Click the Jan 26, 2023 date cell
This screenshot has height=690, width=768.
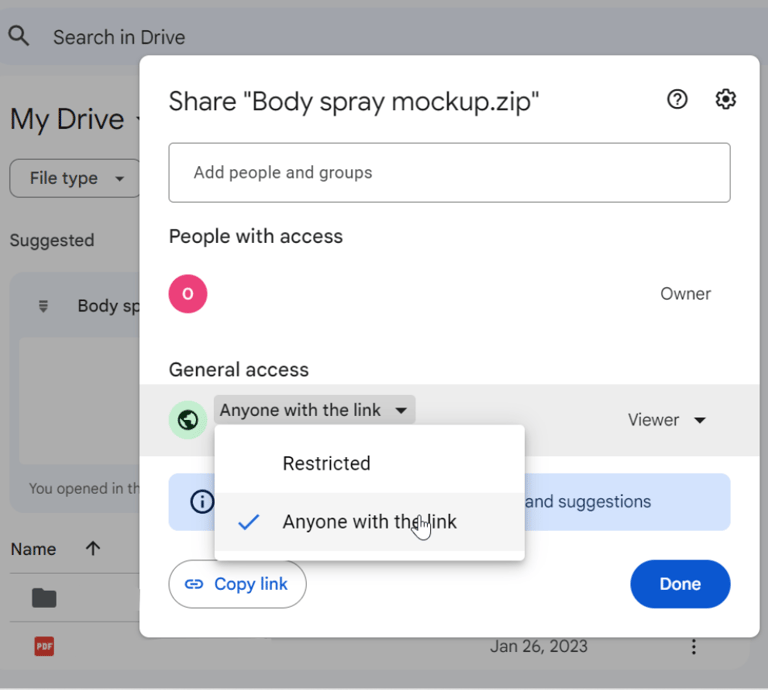coord(538,646)
